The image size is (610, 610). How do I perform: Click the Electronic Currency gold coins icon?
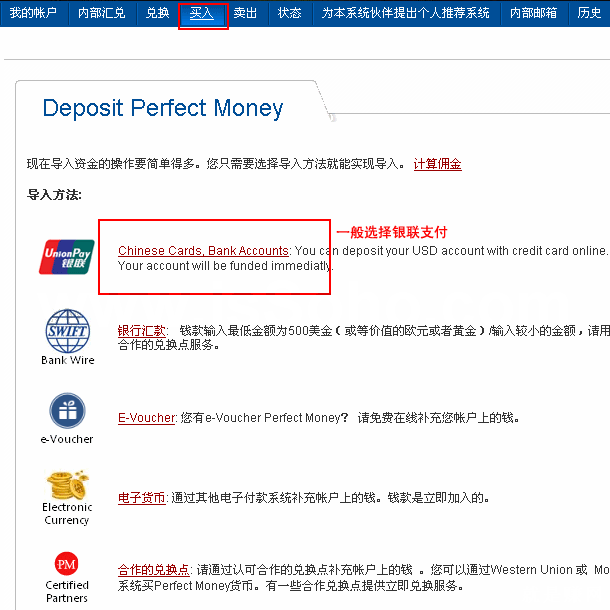click(x=67, y=486)
